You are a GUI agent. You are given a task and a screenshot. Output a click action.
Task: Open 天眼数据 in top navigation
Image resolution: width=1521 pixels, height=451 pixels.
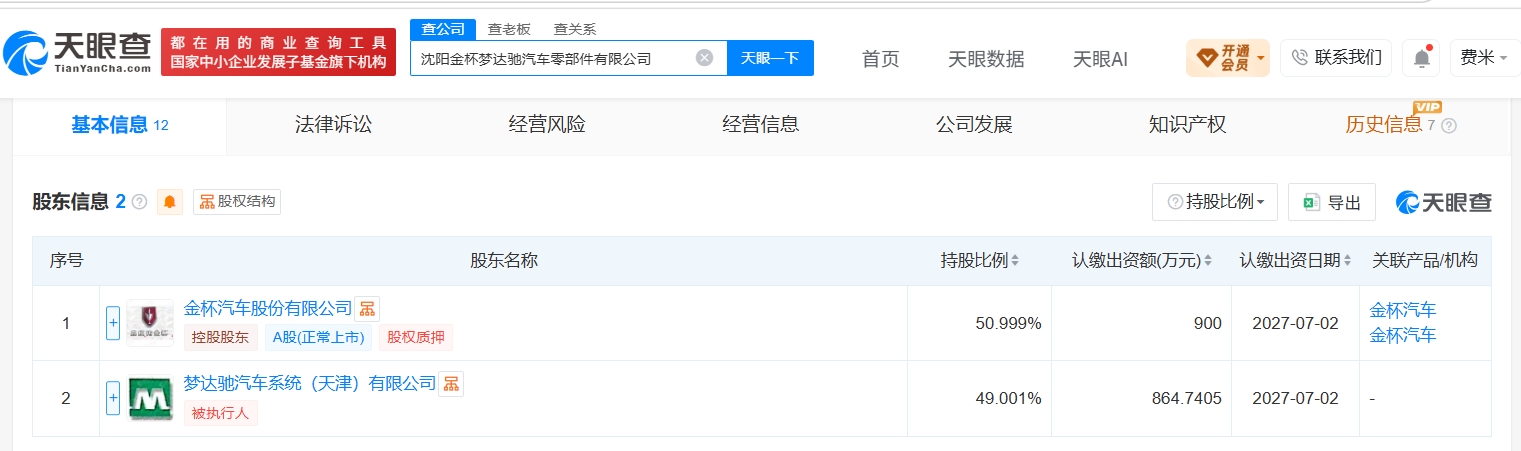pyautogui.click(x=986, y=59)
